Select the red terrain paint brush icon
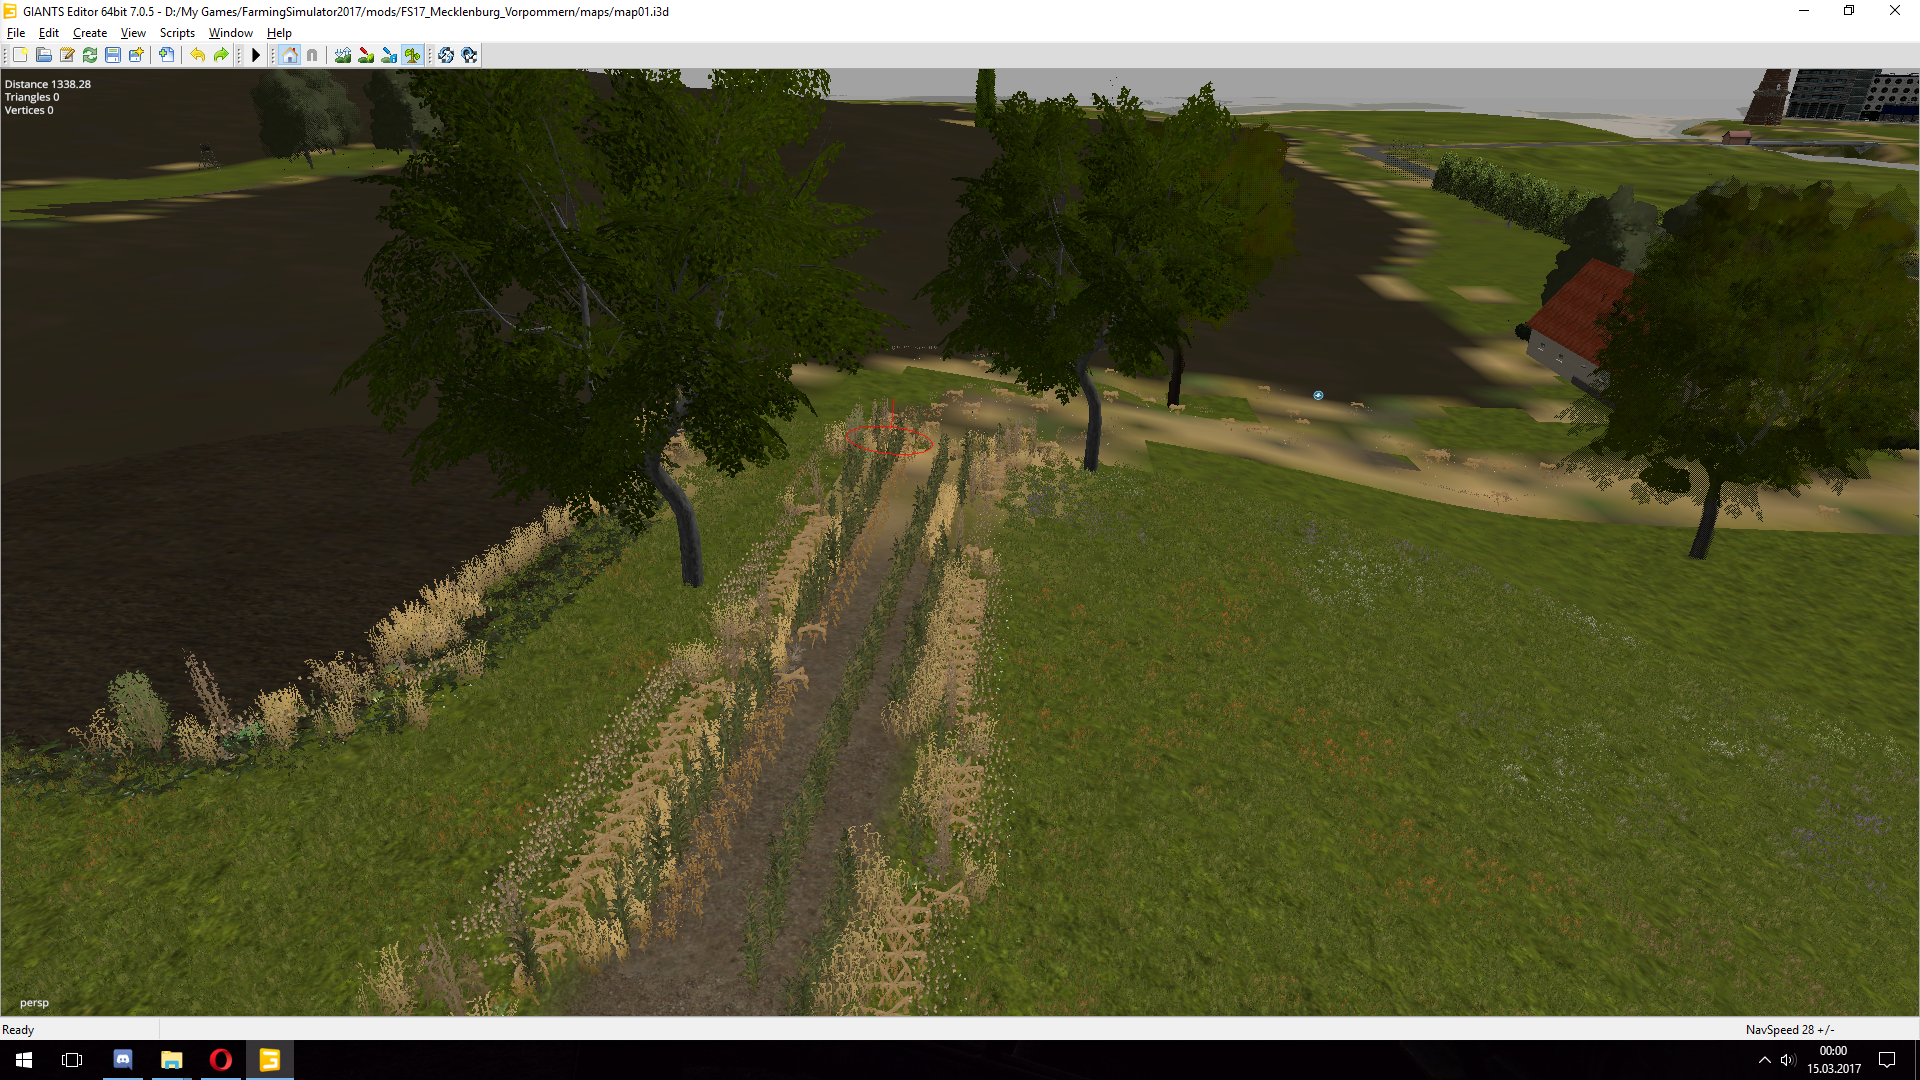This screenshot has width=1920, height=1080. (x=366, y=55)
